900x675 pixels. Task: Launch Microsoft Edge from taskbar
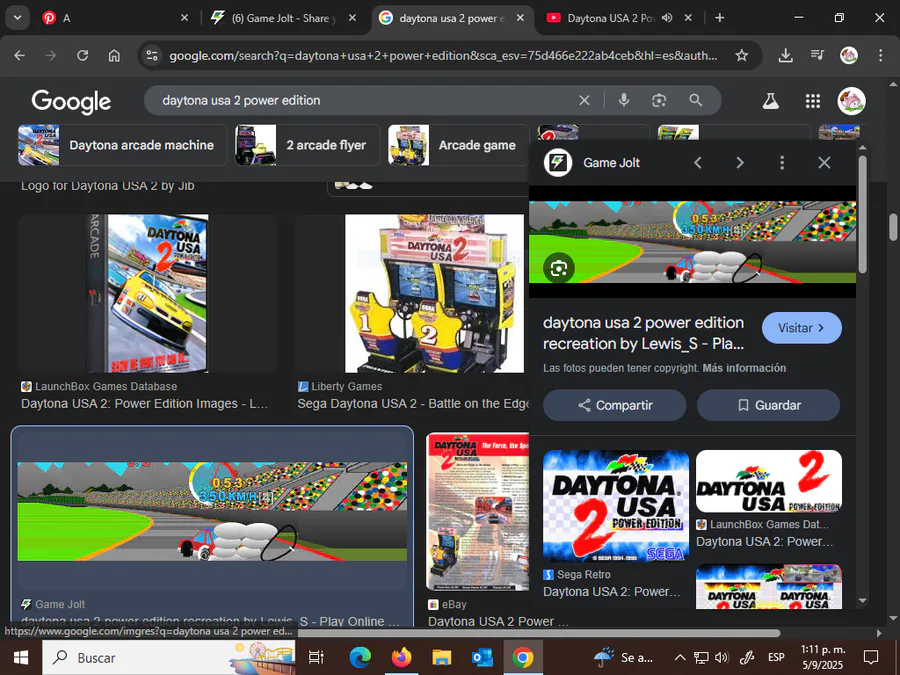(360, 657)
